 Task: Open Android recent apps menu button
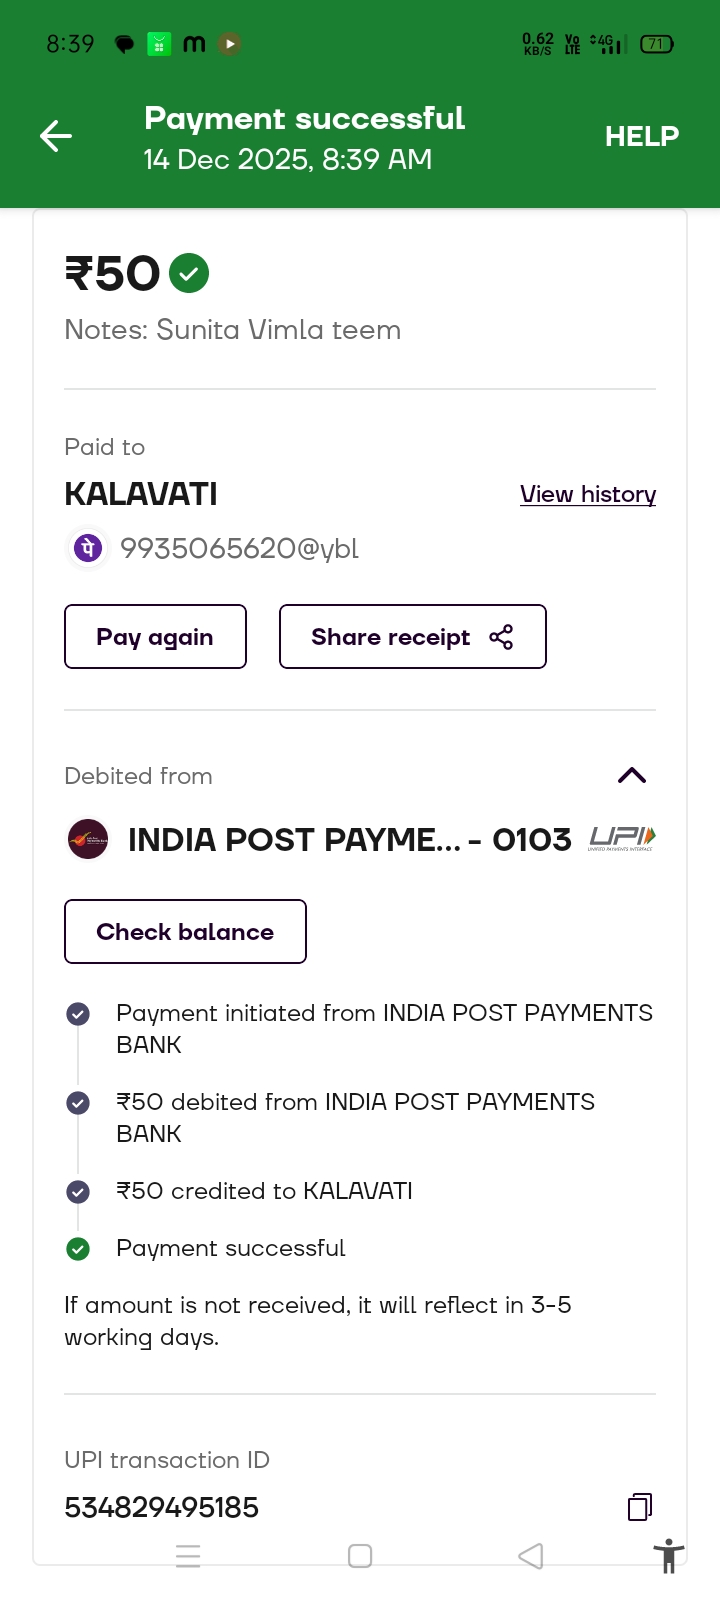point(188,1556)
